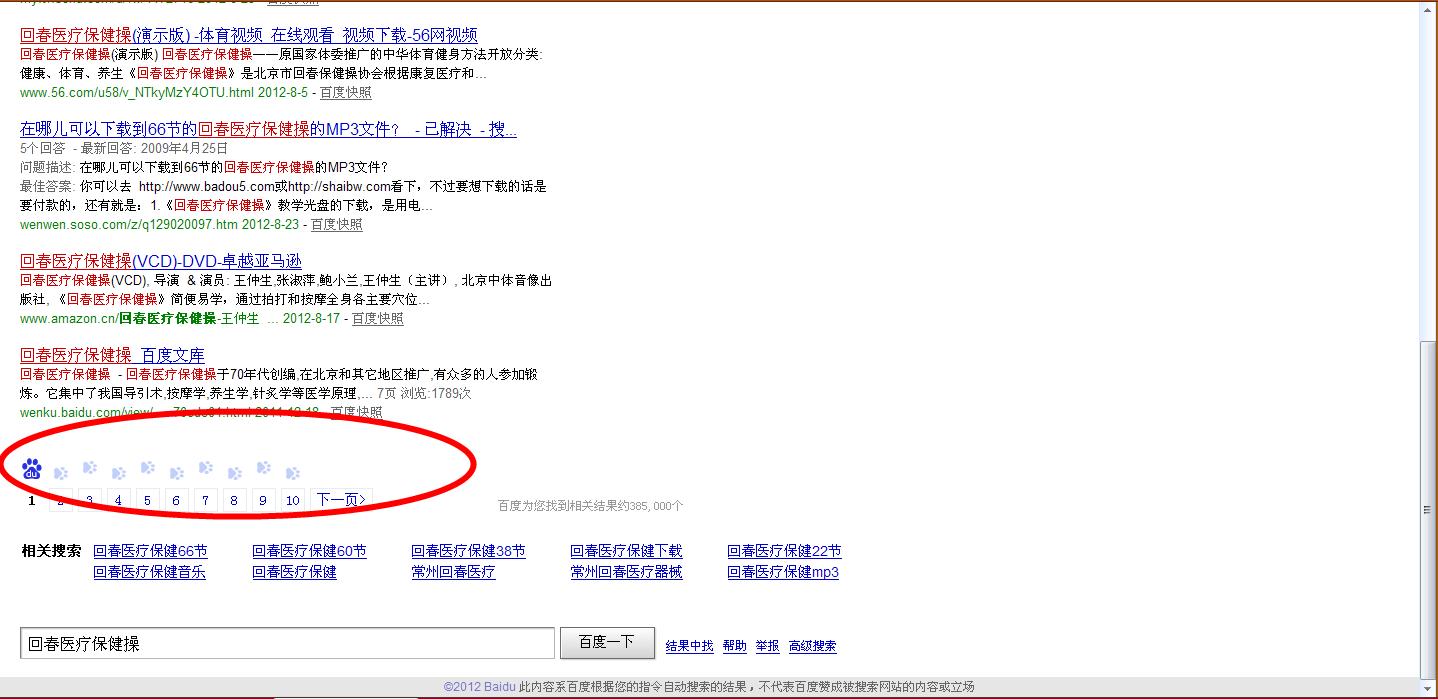Screen dimensions: 1438x699
Task: Click the paw print above page 4
Action: (x=119, y=473)
